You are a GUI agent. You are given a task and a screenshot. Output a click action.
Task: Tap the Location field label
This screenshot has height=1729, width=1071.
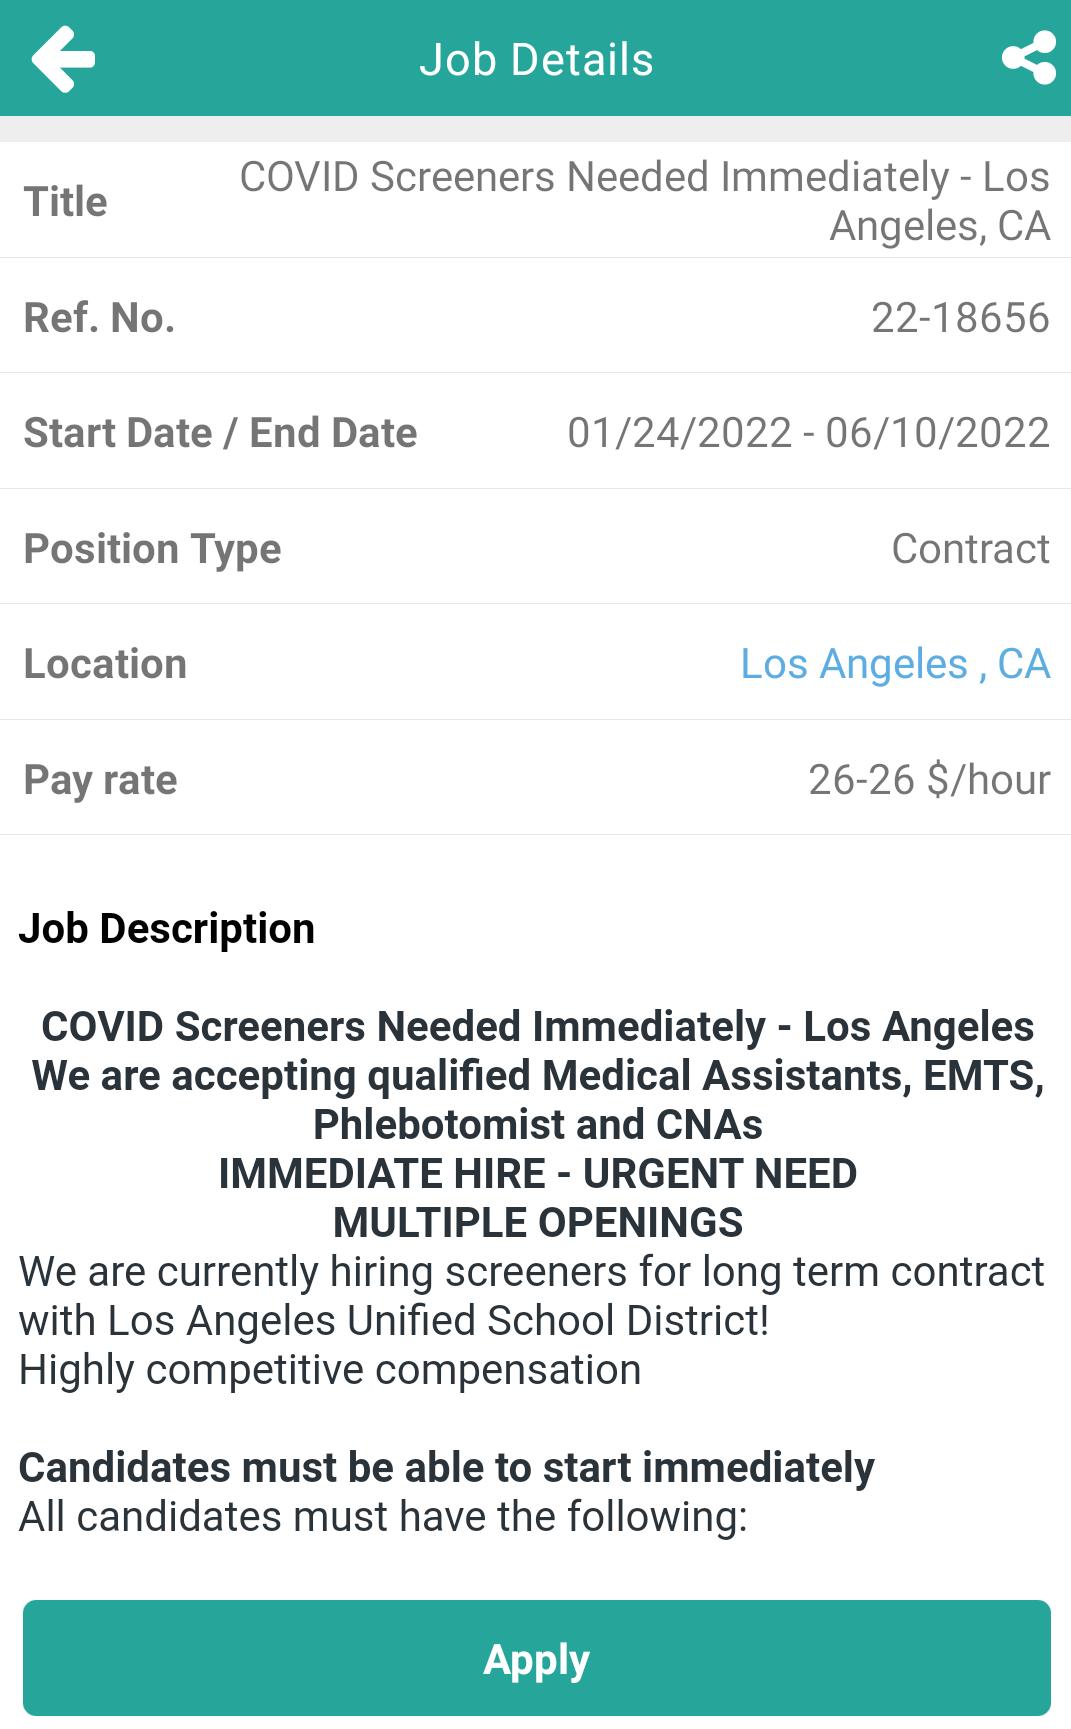tap(105, 664)
